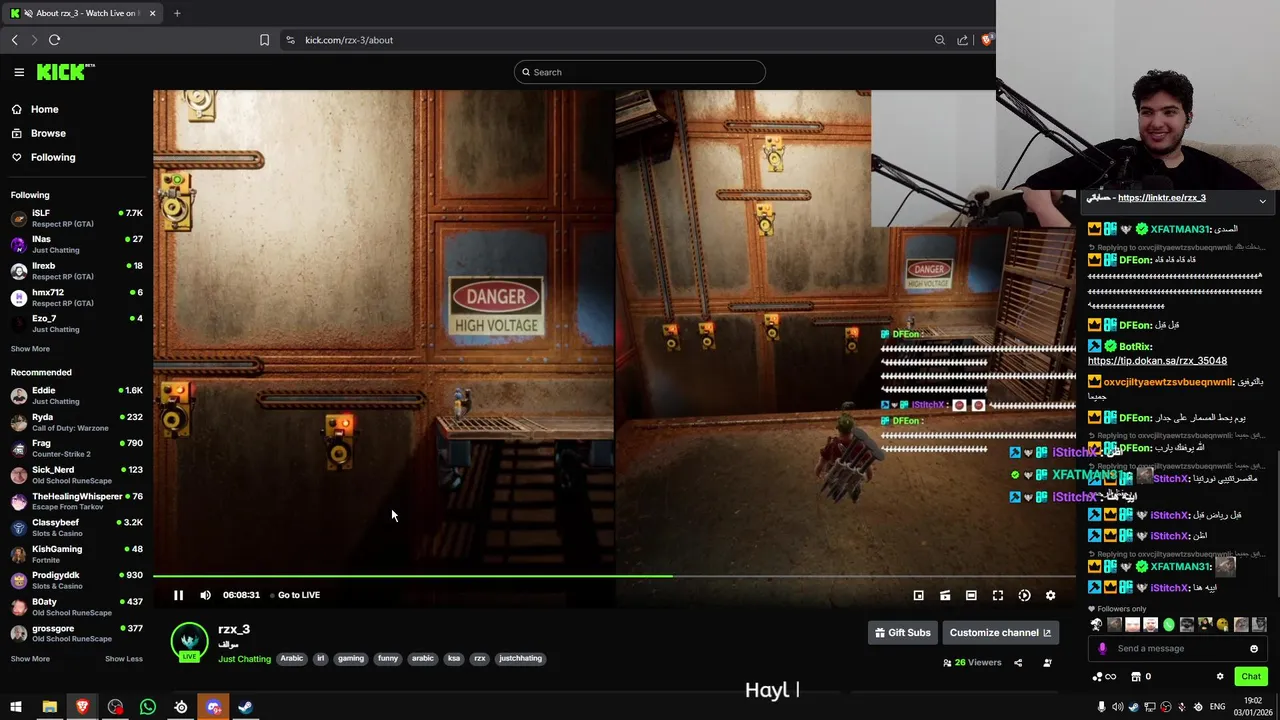The height and width of the screenshot is (720, 1280).
Task: Open Windows Start menu
Action: 16,707
